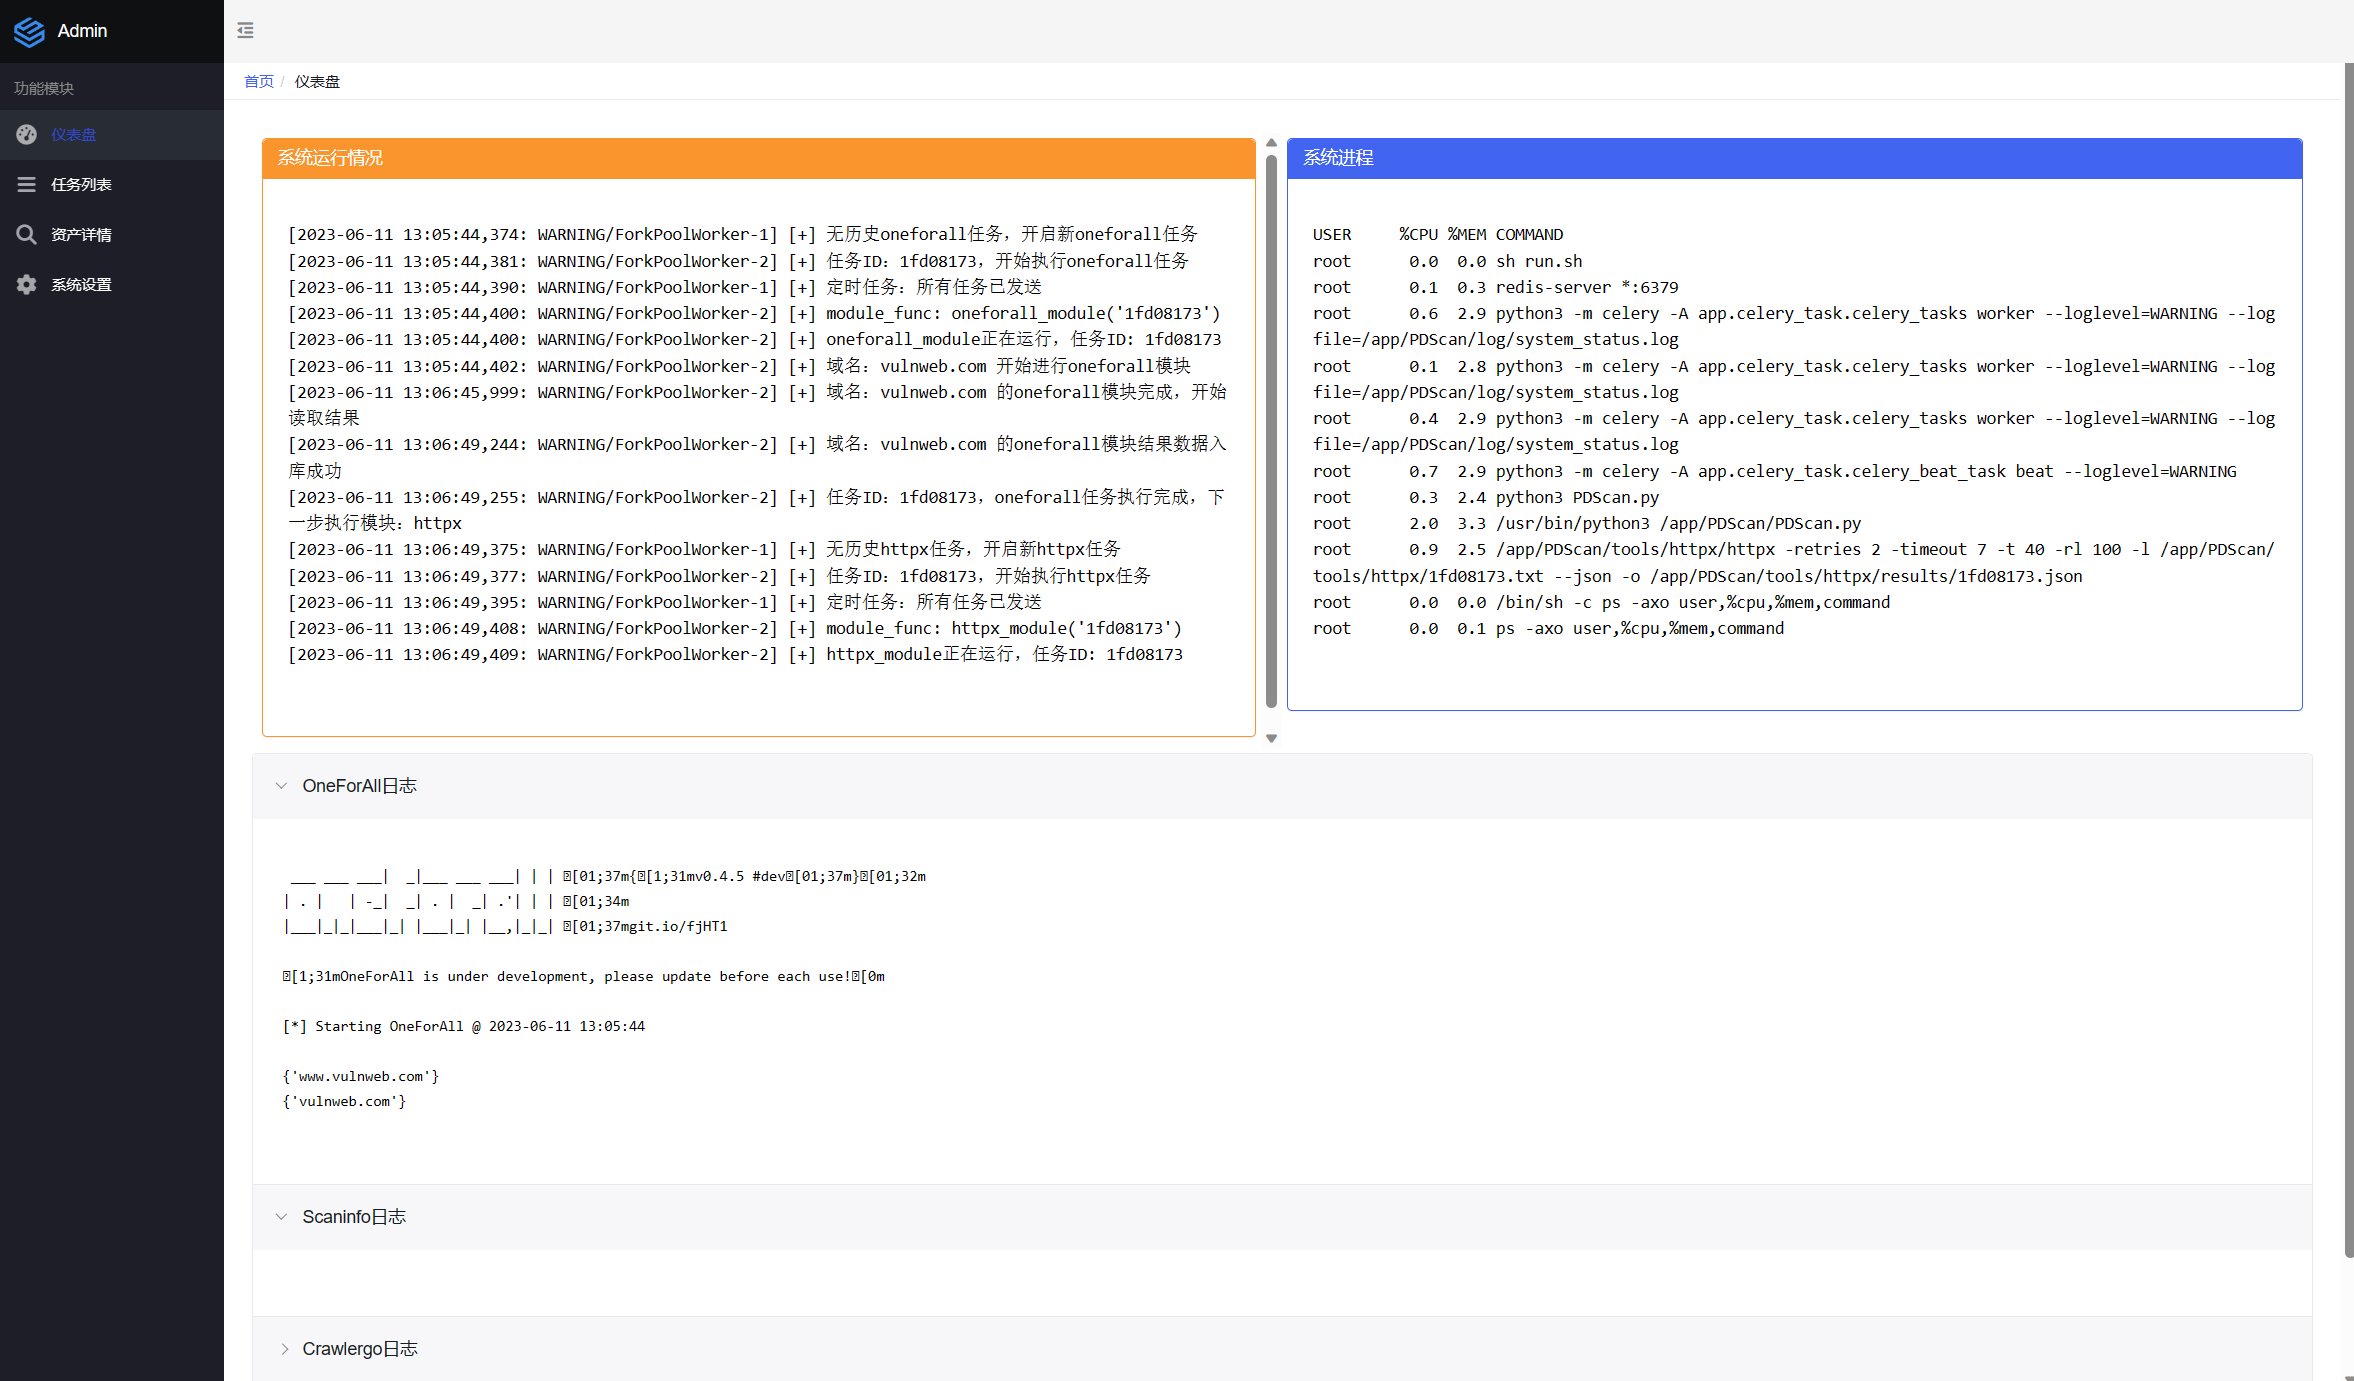The image size is (2354, 1381).
Task: Click the Scaninfo日志 header title
Action: 354,1217
